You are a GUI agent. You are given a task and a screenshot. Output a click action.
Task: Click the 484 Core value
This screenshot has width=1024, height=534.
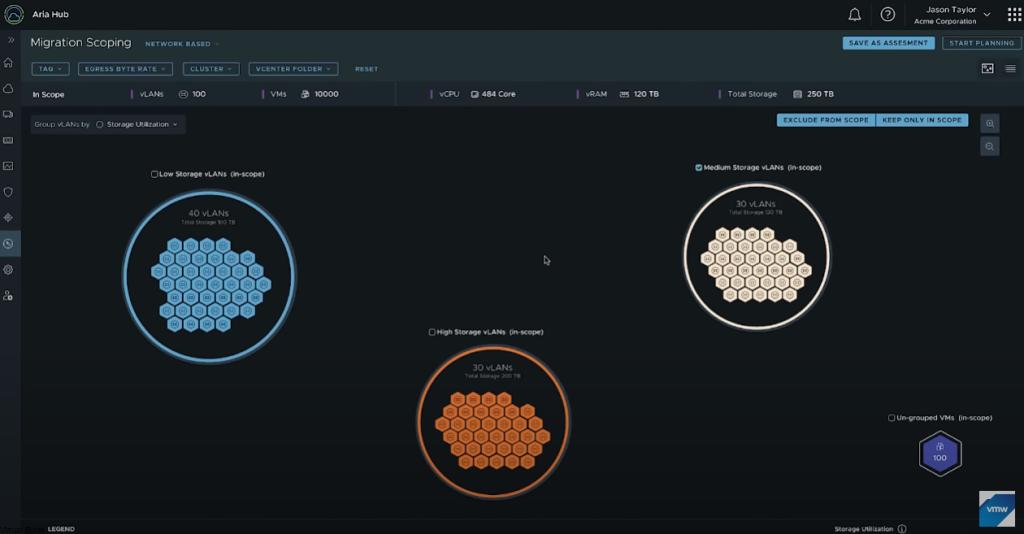[498, 94]
